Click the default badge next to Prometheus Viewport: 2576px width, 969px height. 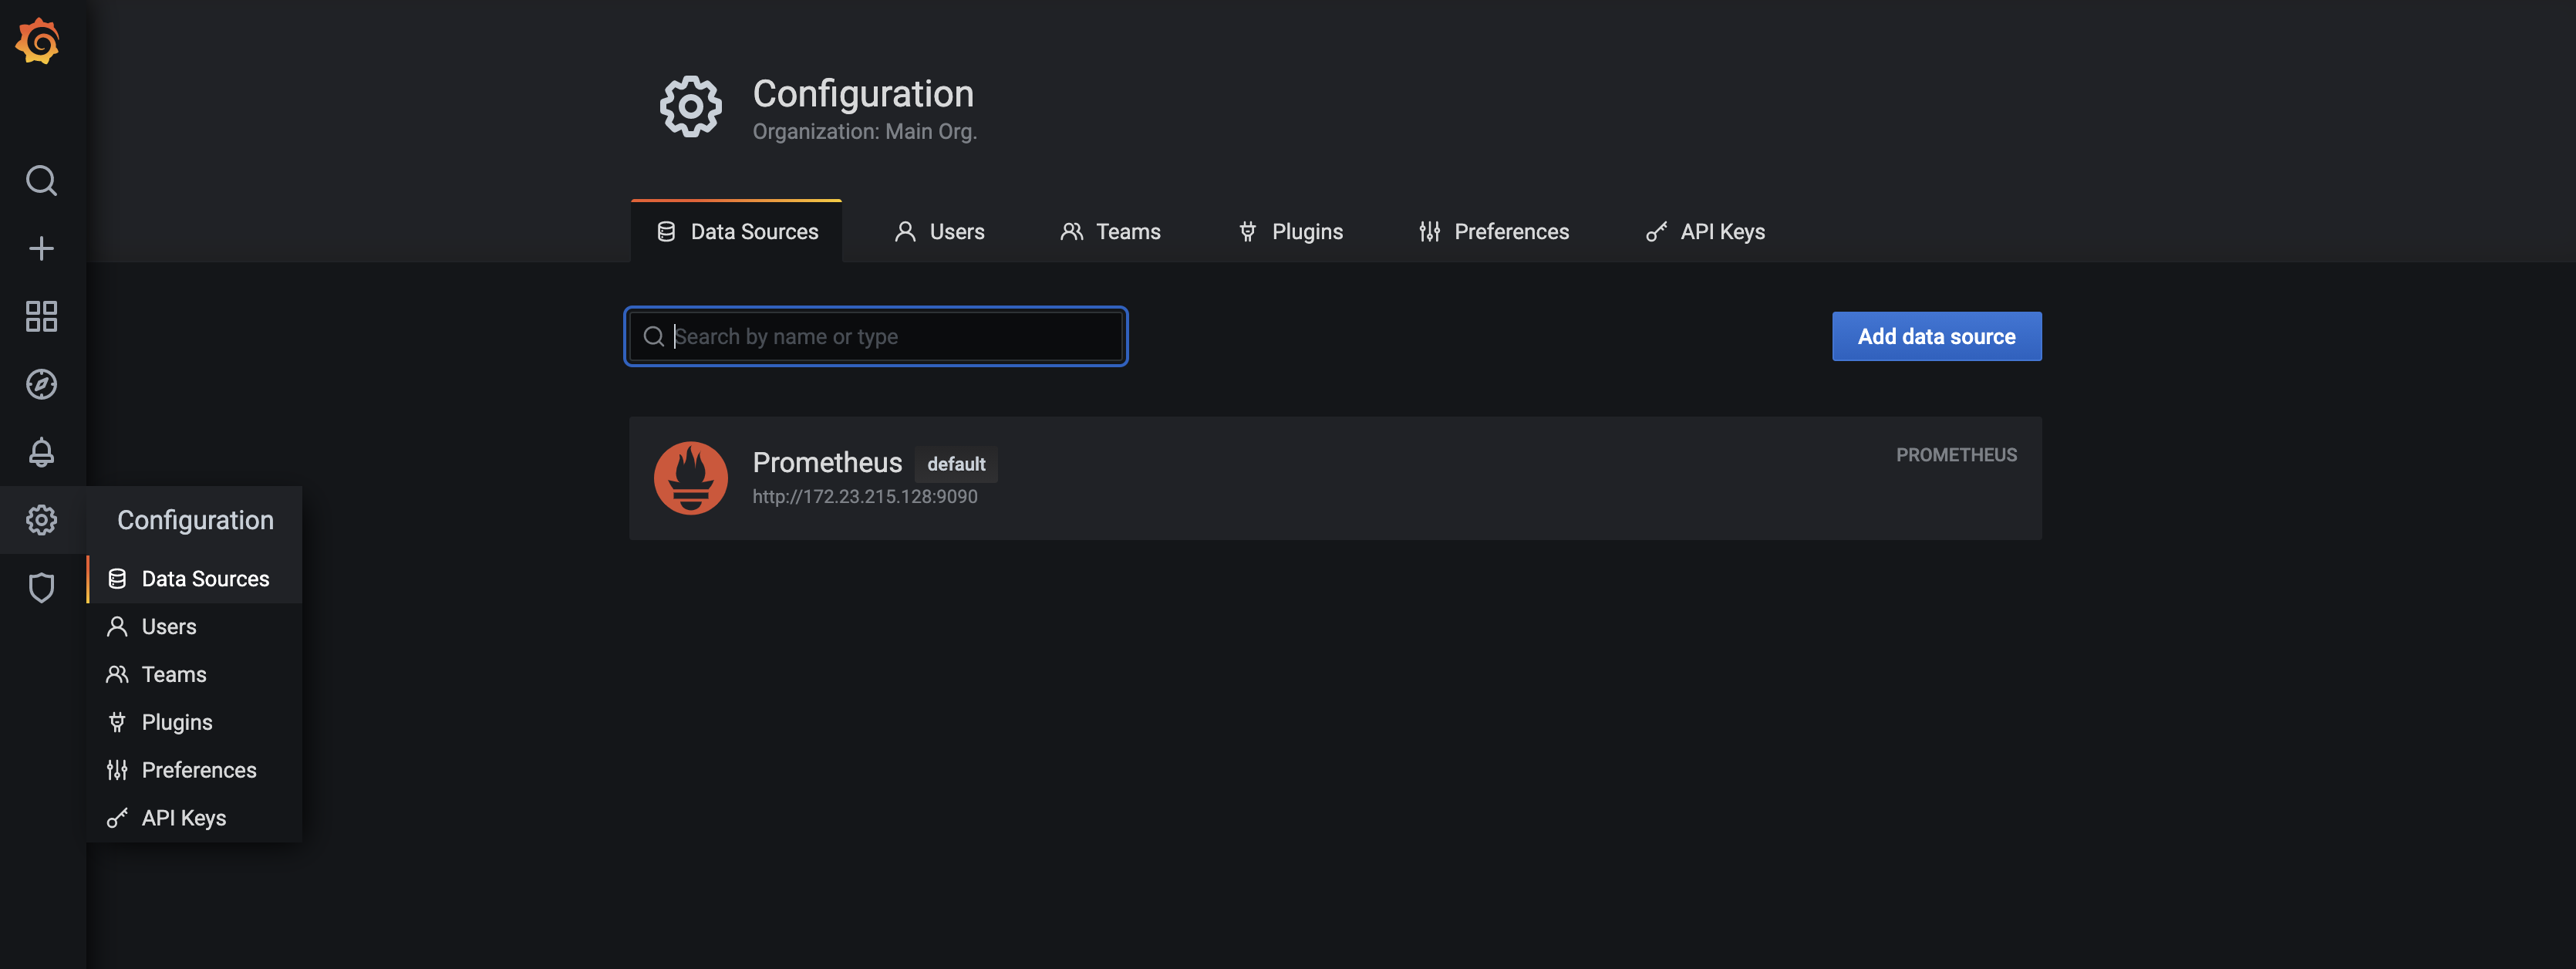(956, 464)
